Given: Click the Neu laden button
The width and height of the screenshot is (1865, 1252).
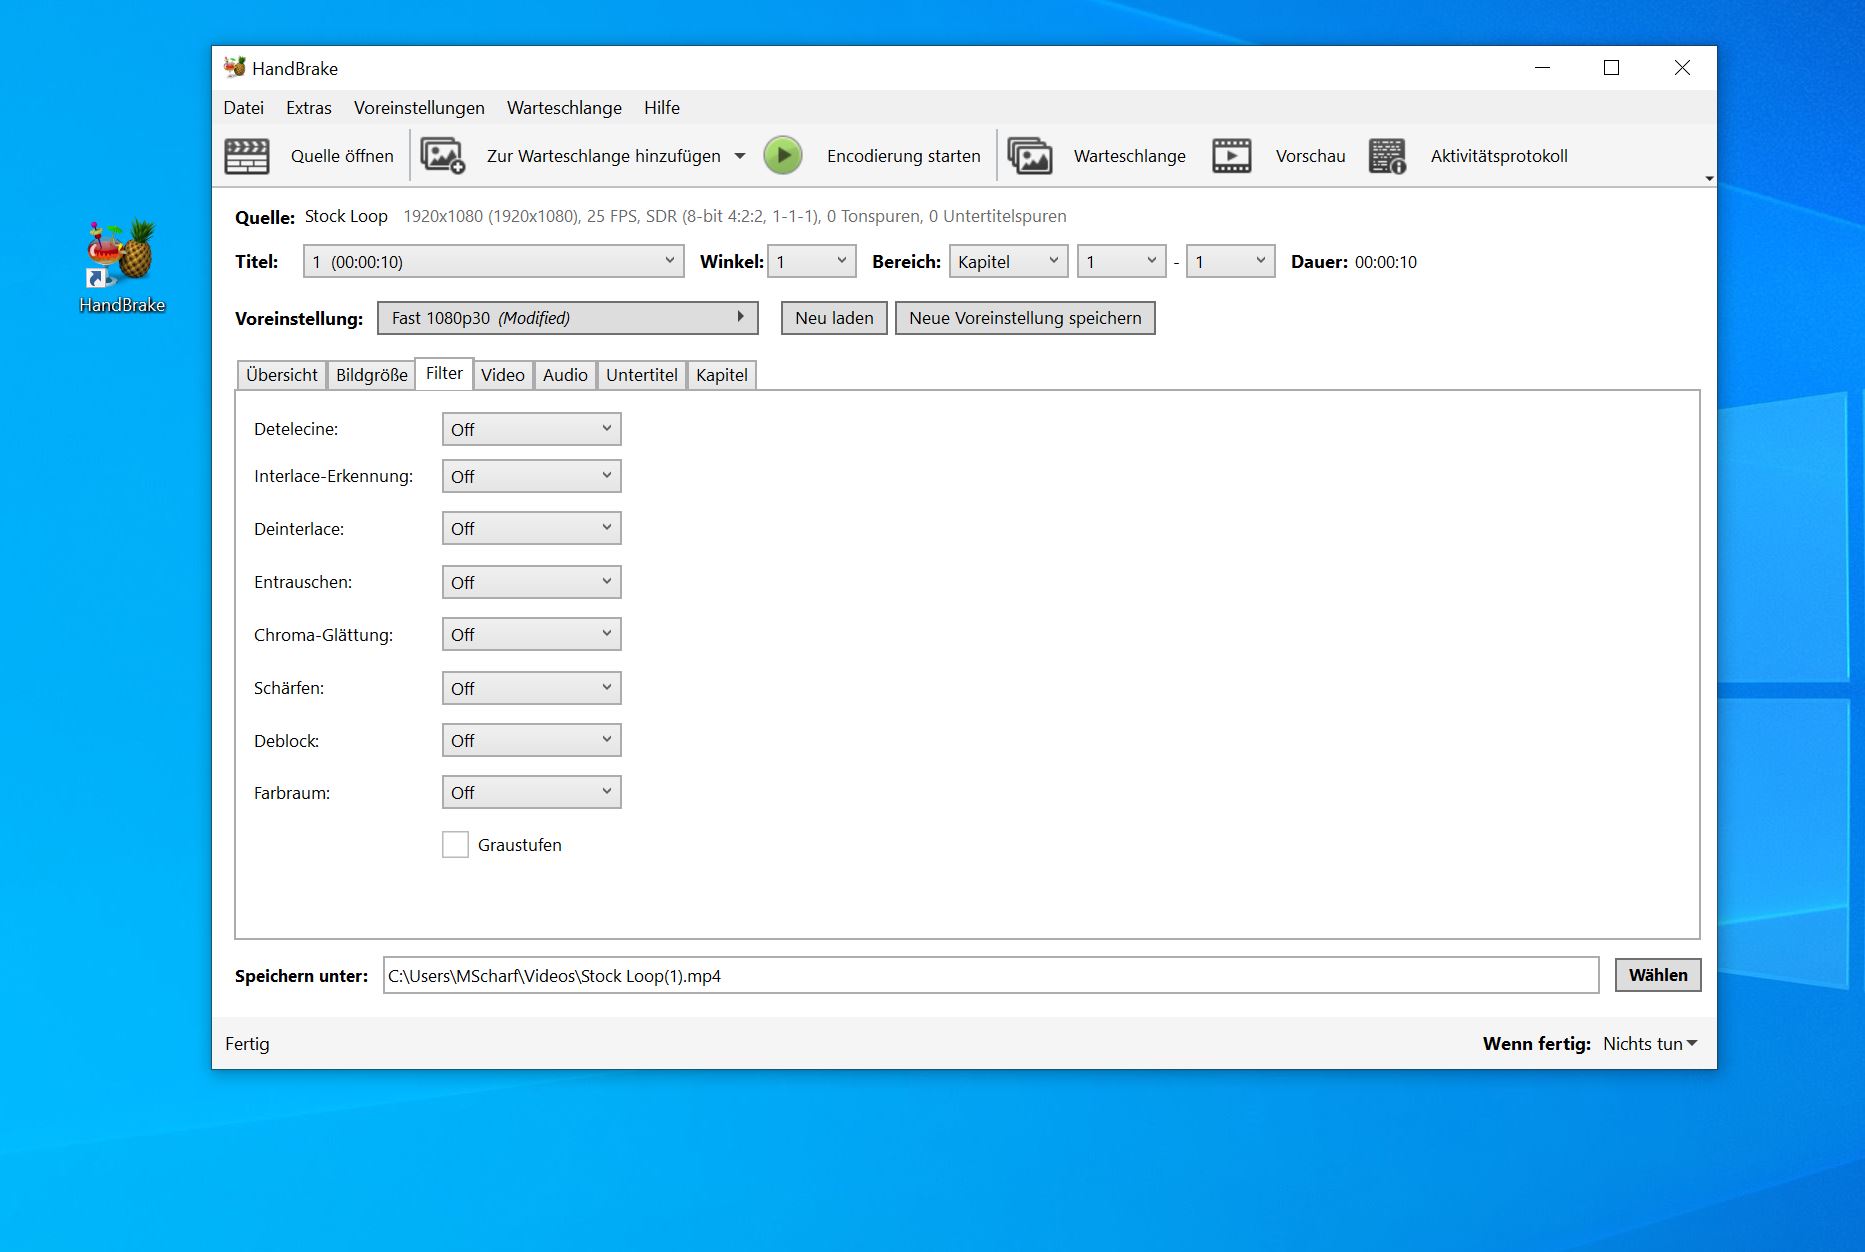Looking at the screenshot, I should pyautogui.click(x=834, y=318).
